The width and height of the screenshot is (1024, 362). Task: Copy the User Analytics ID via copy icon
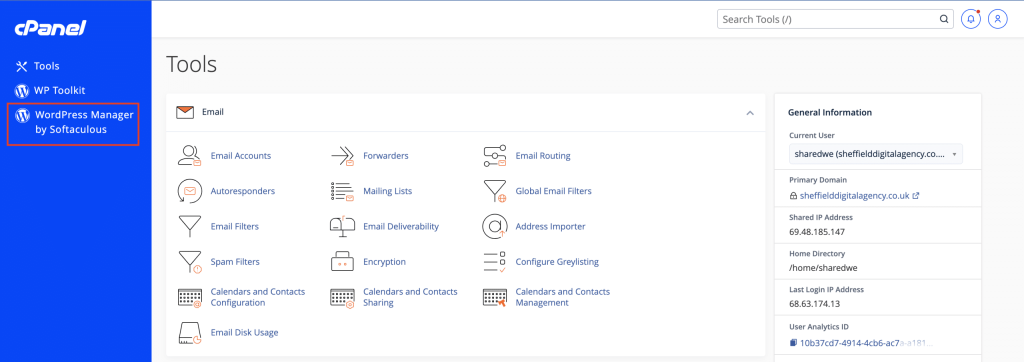pos(793,342)
